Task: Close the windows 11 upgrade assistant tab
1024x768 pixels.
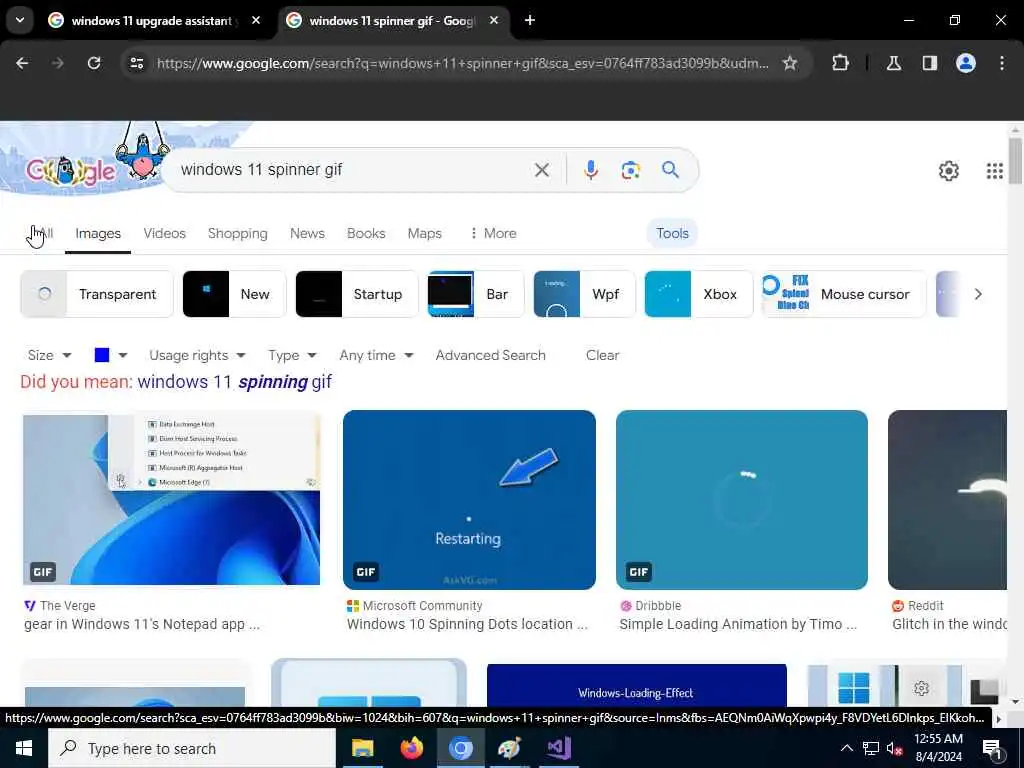Action: [256, 21]
